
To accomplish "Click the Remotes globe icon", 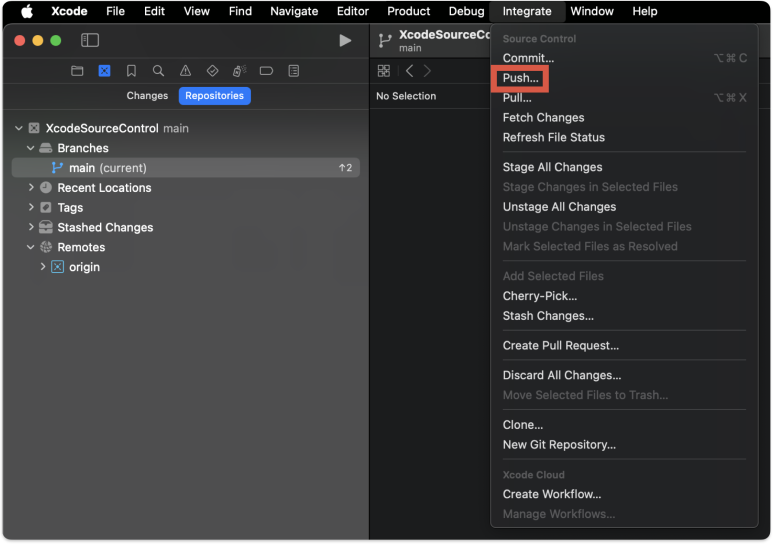I will [46, 247].
